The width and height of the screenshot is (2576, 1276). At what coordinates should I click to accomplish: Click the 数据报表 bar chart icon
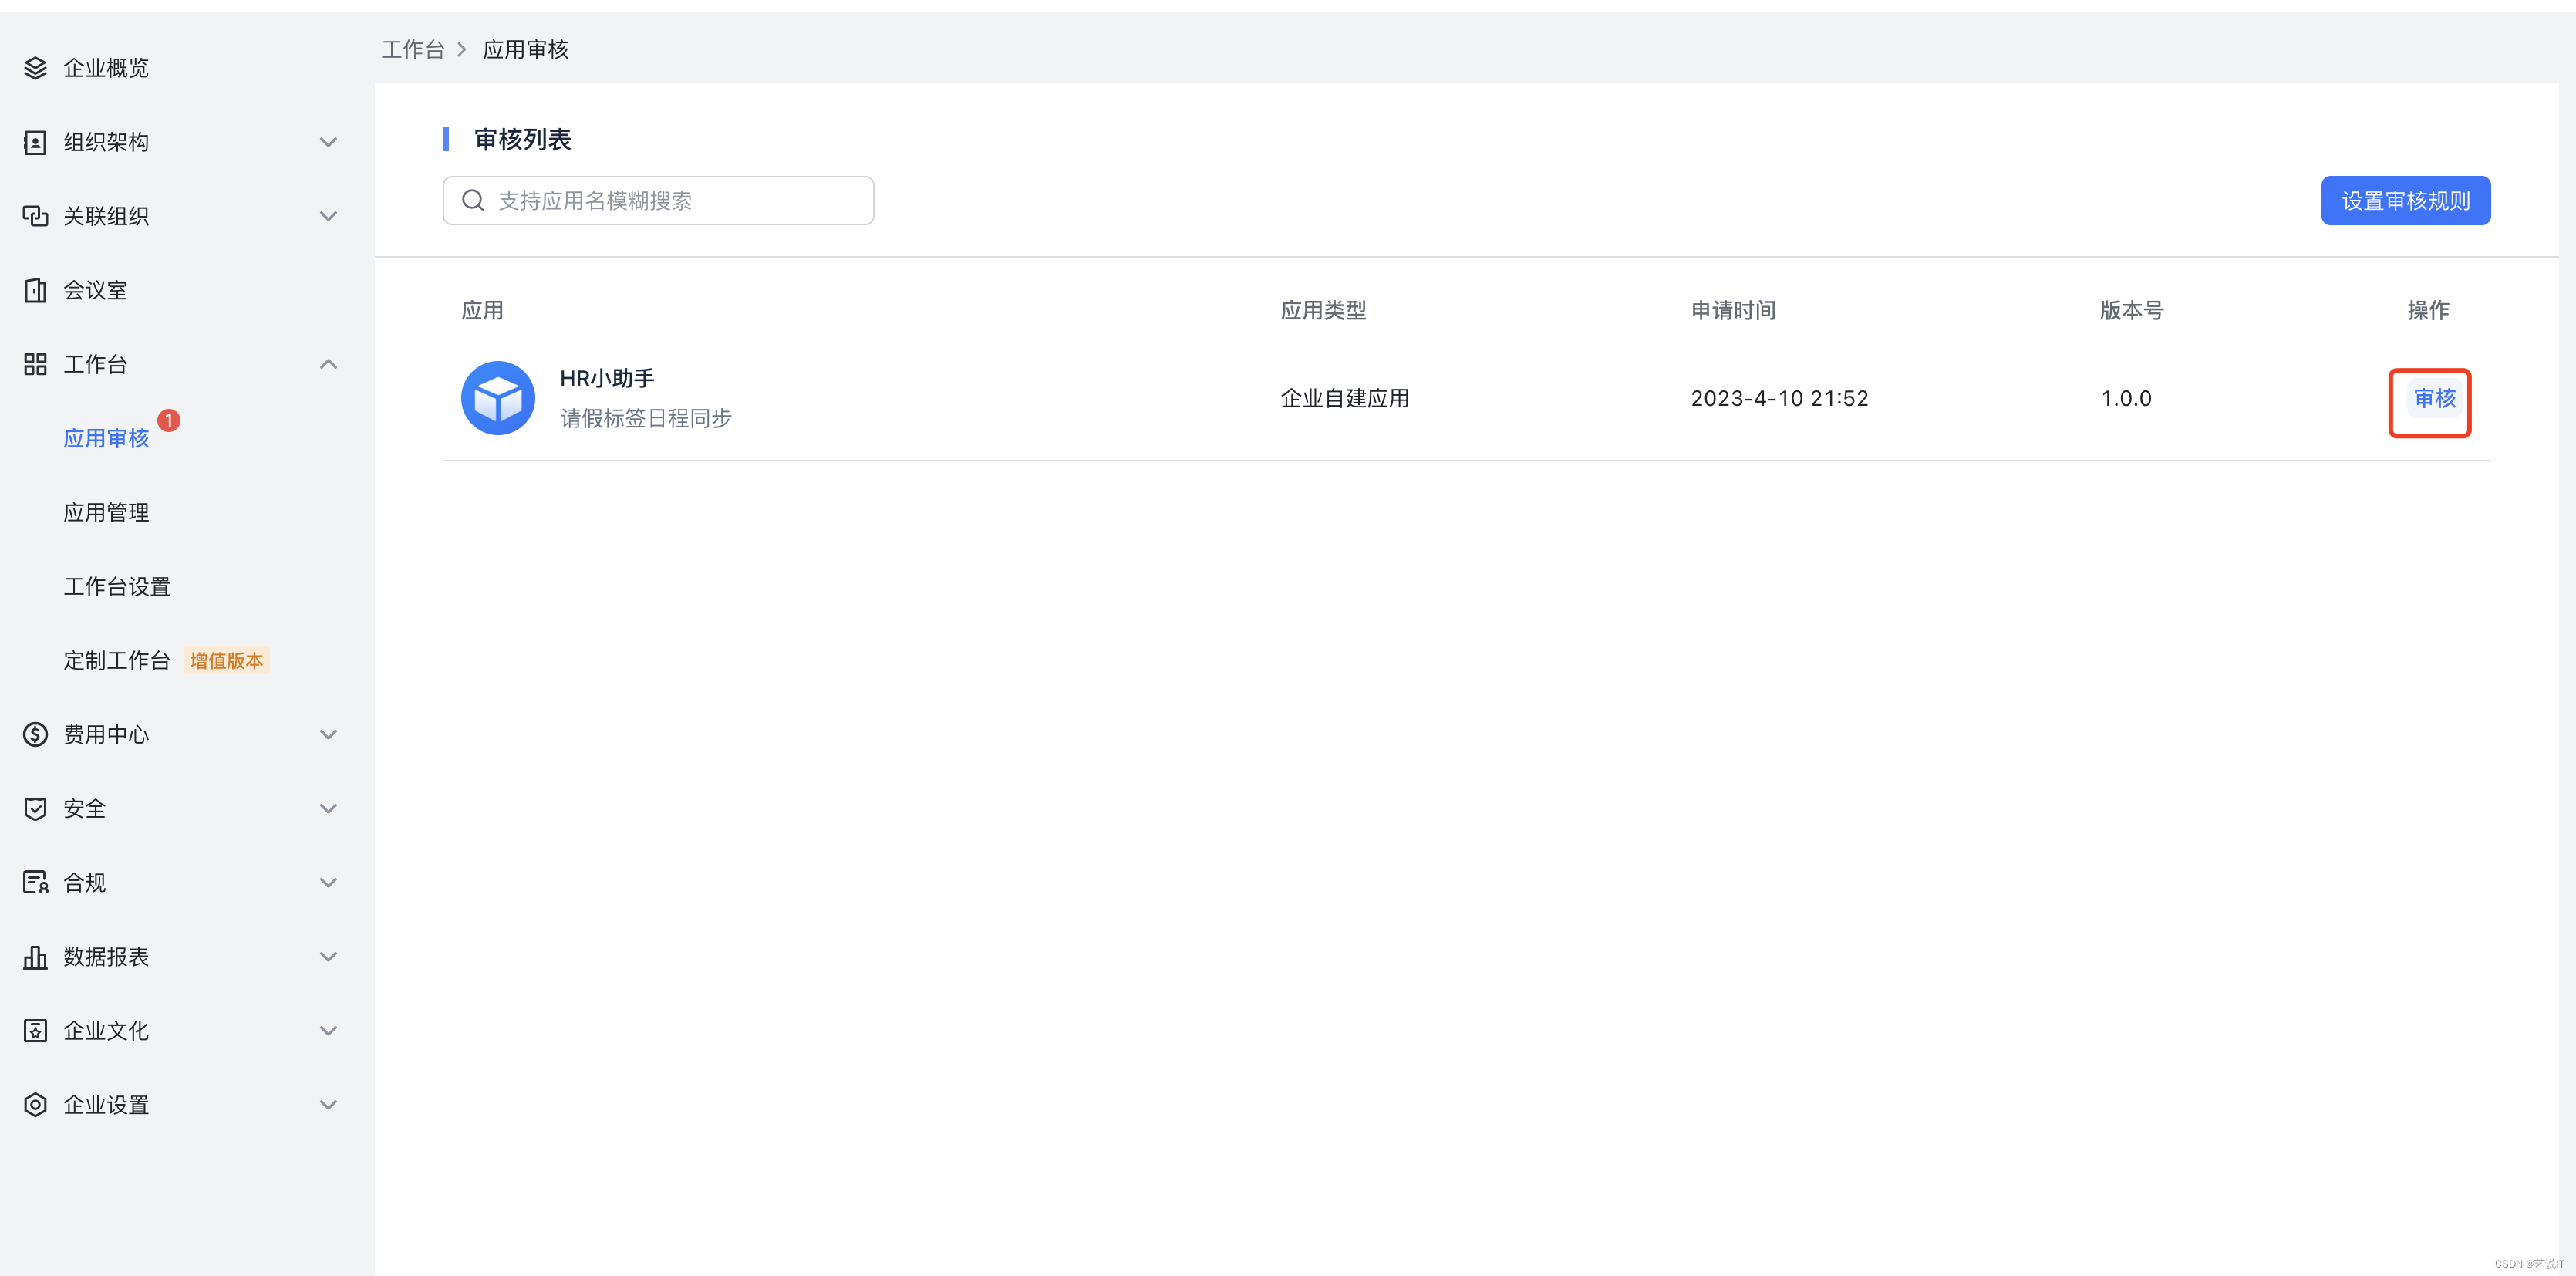point(35,956)
